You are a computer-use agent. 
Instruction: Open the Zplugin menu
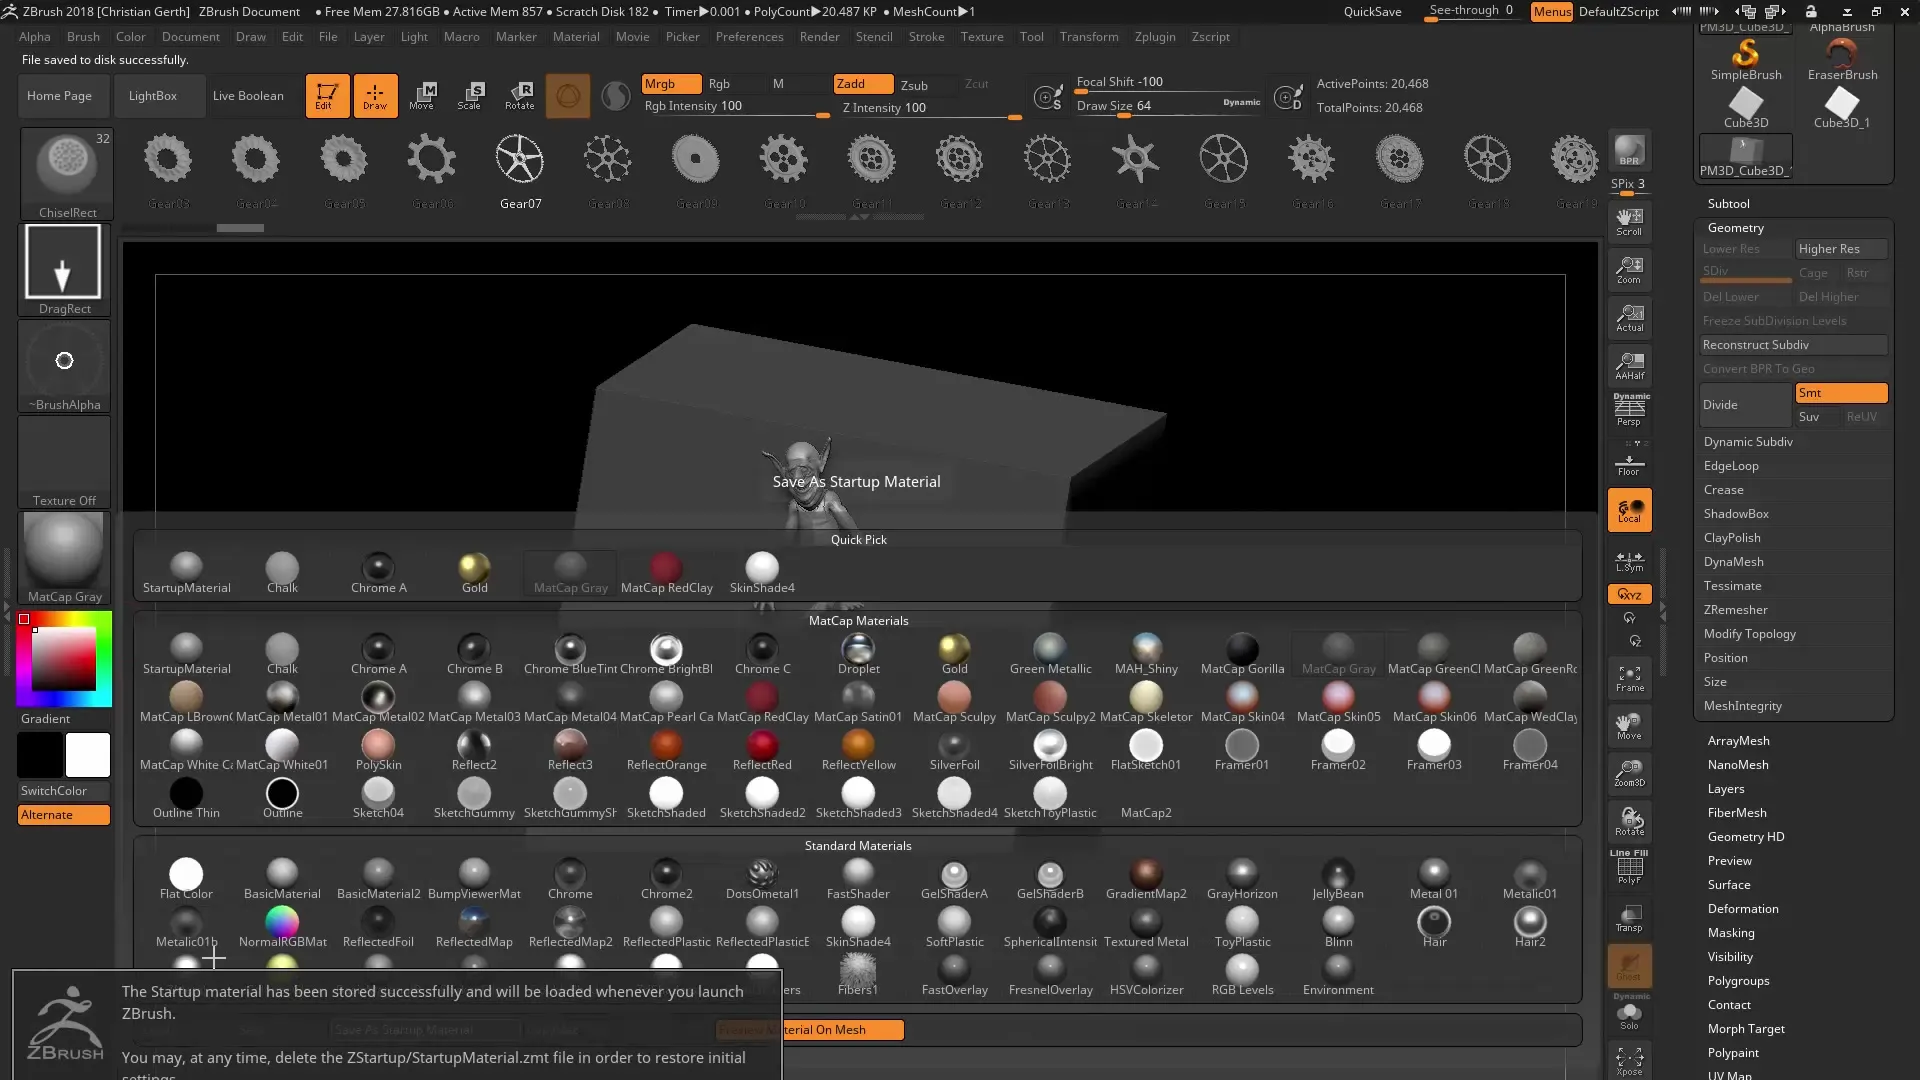point(1155,37)
